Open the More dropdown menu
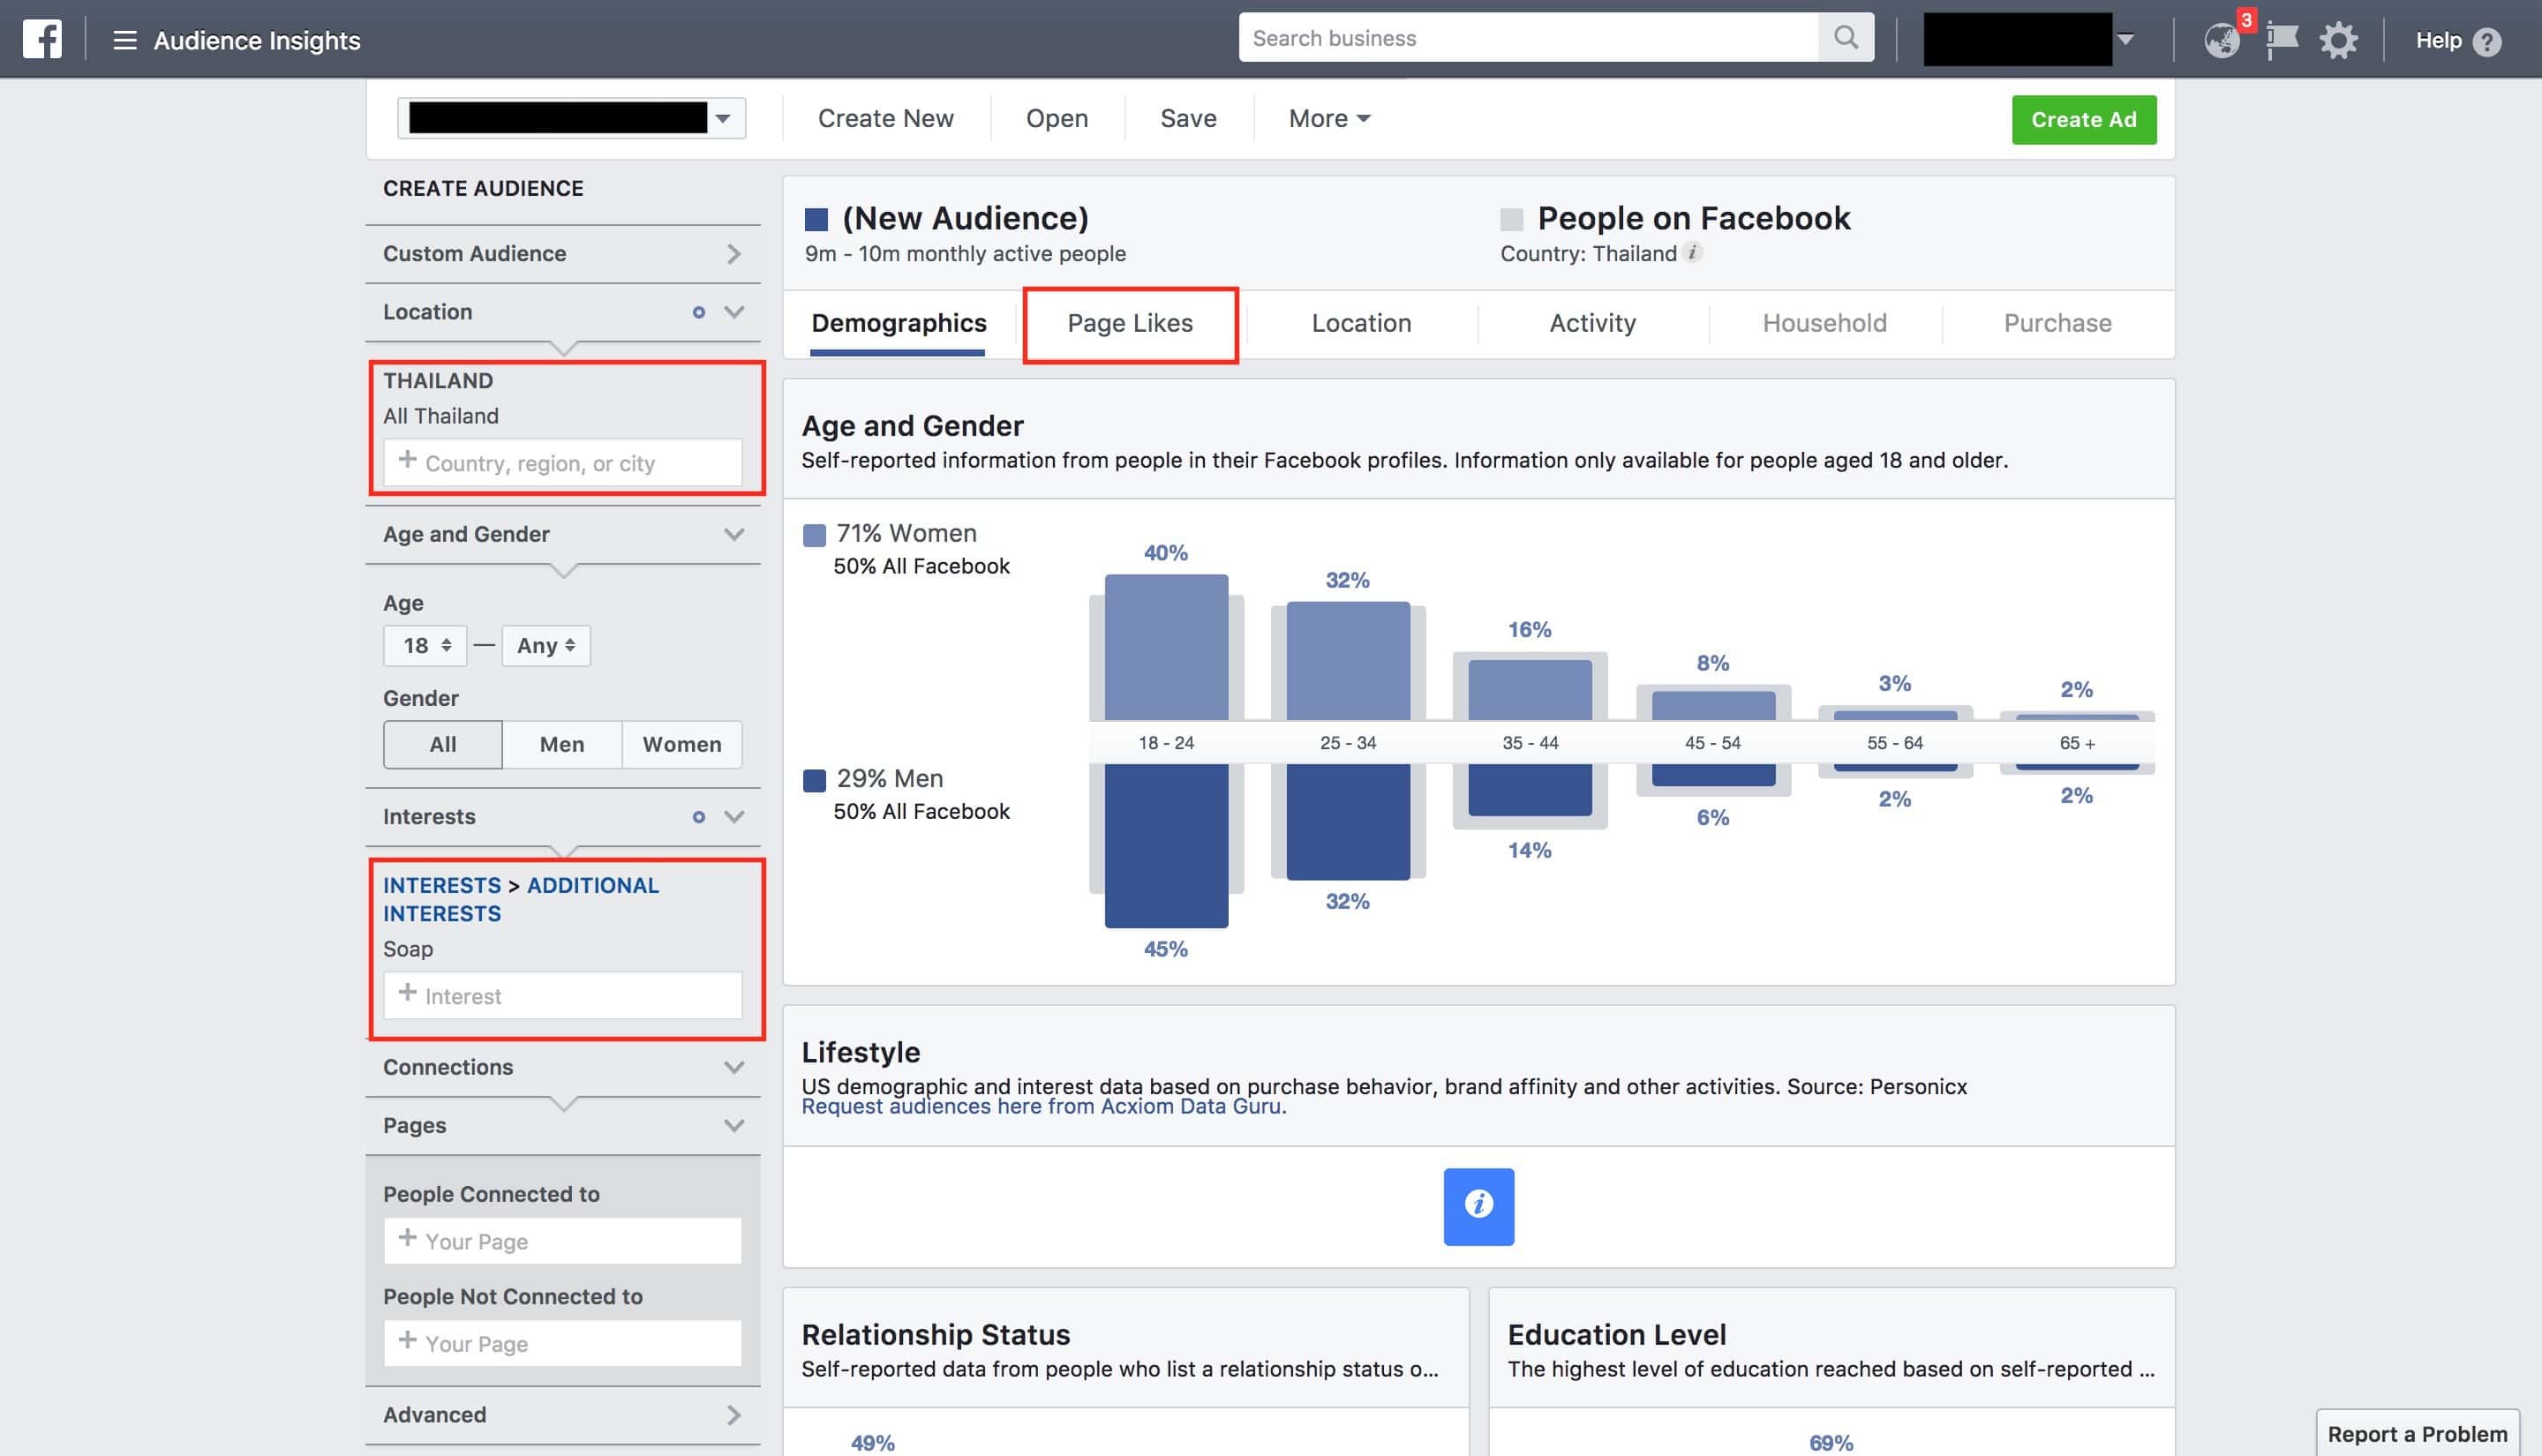 [1329, 118]
